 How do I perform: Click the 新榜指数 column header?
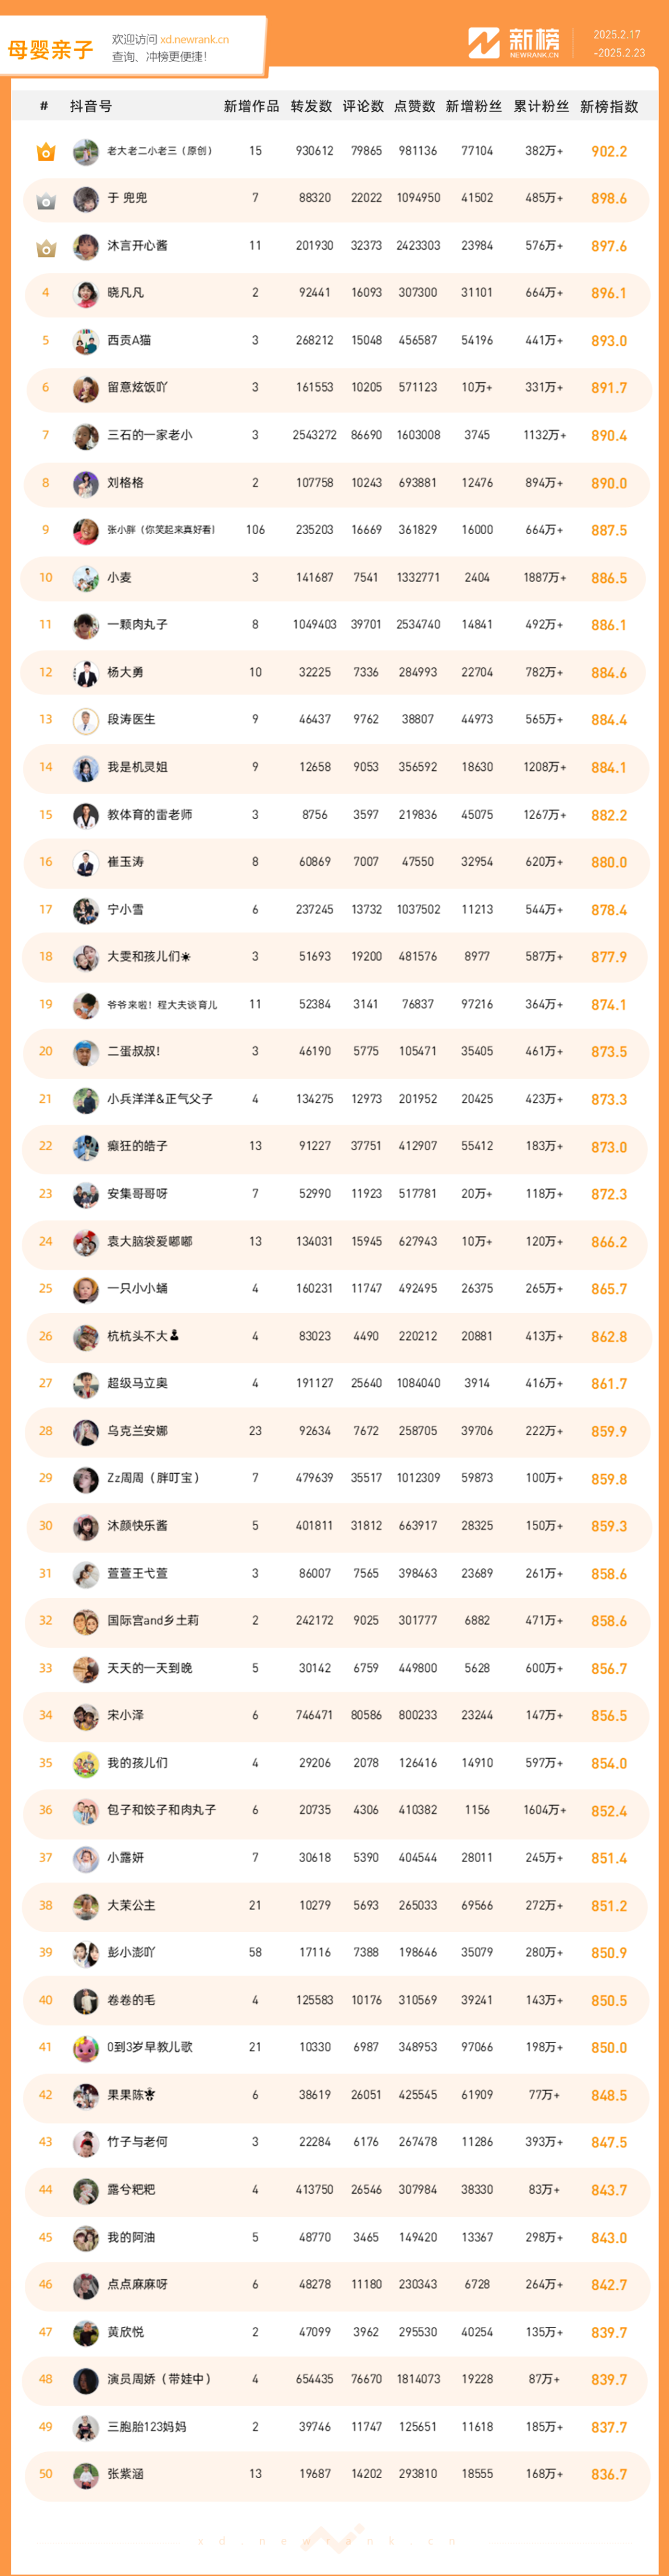[608, 107]
